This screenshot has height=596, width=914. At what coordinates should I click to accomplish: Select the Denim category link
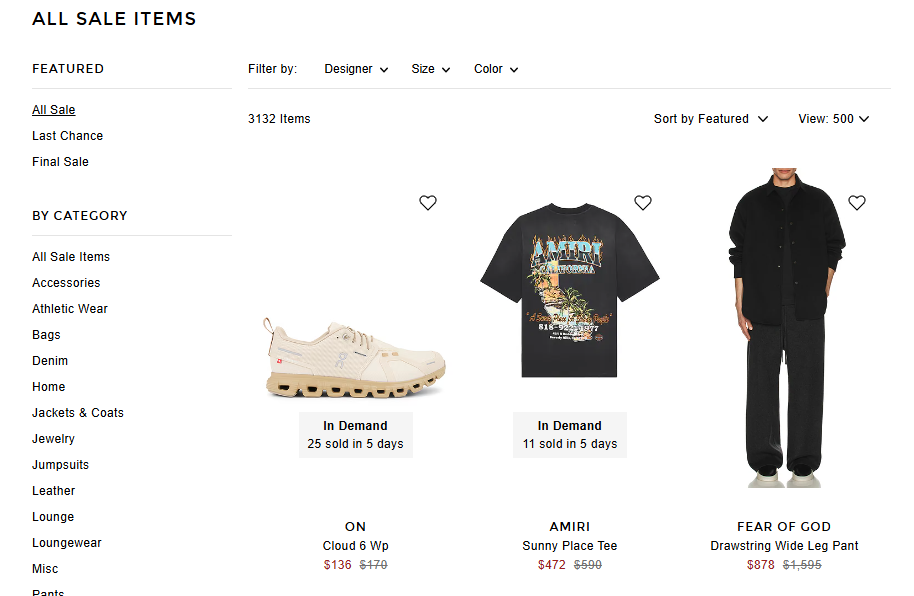point(50,361)
